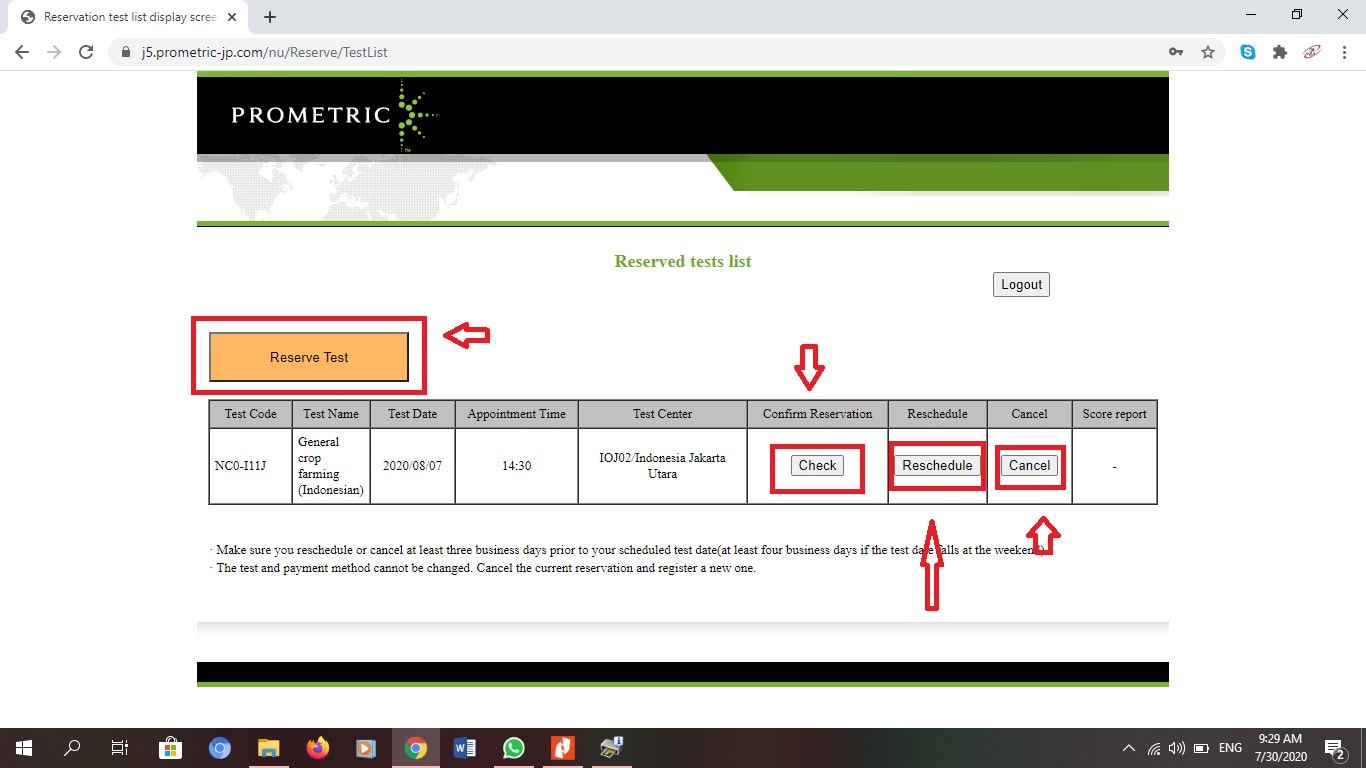
Task: Click the orange Reserve Test button
Action: point(309,357)
